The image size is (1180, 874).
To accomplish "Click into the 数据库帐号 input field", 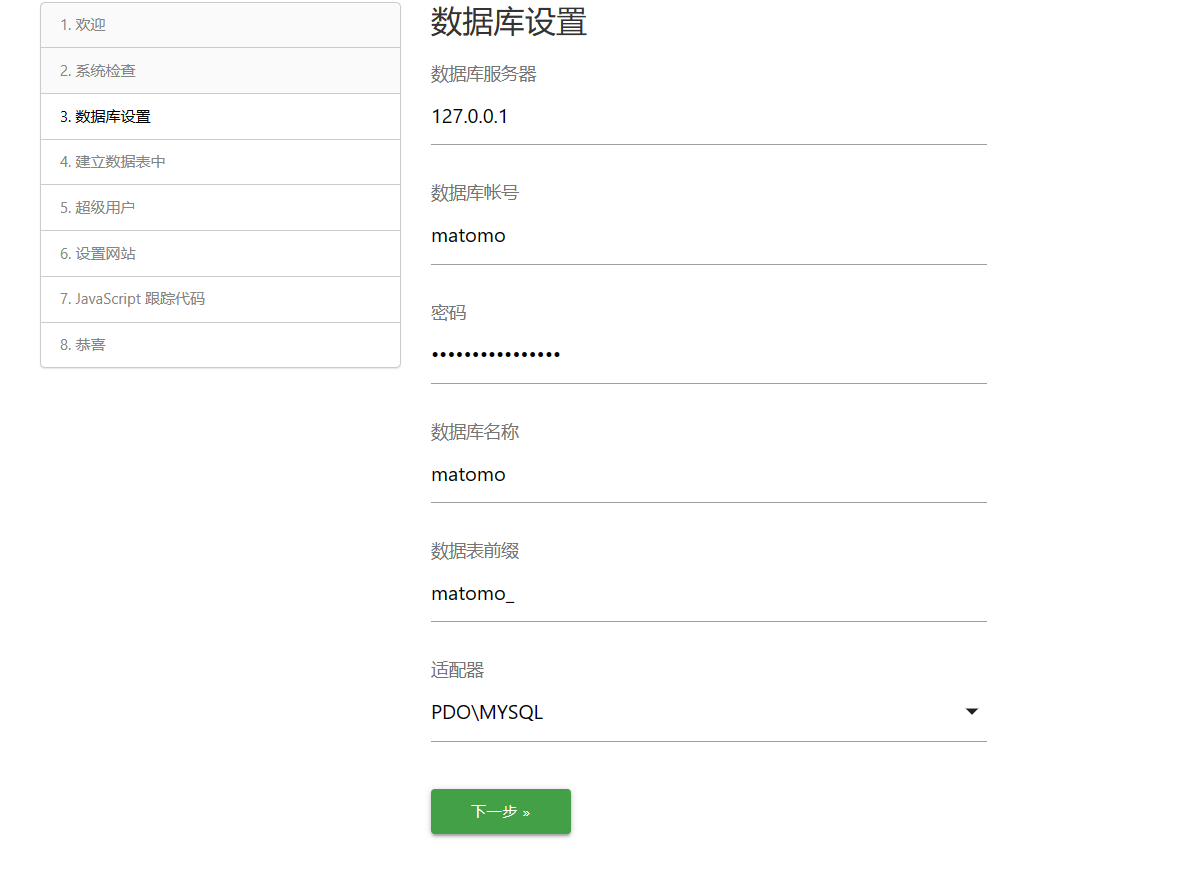I will 708,237.
